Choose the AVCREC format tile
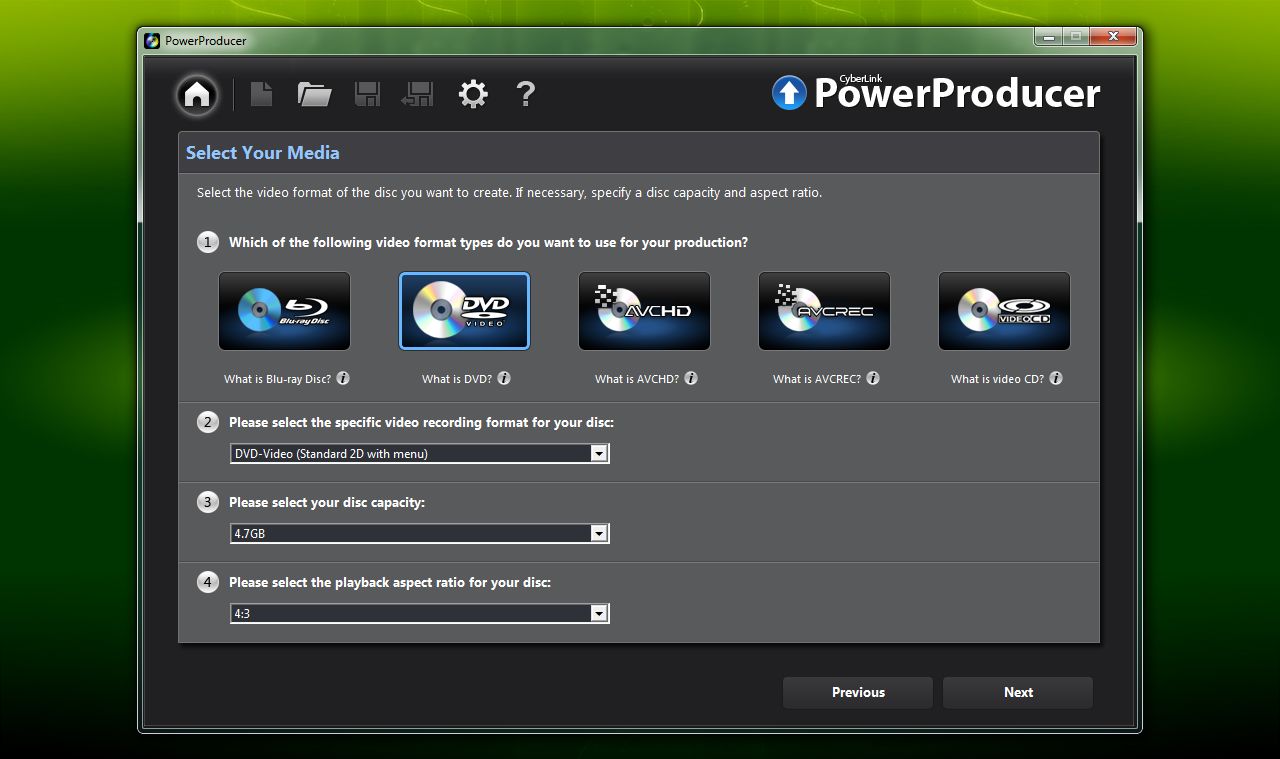This screenshot has width=1280, height=759. click(824, 311)
